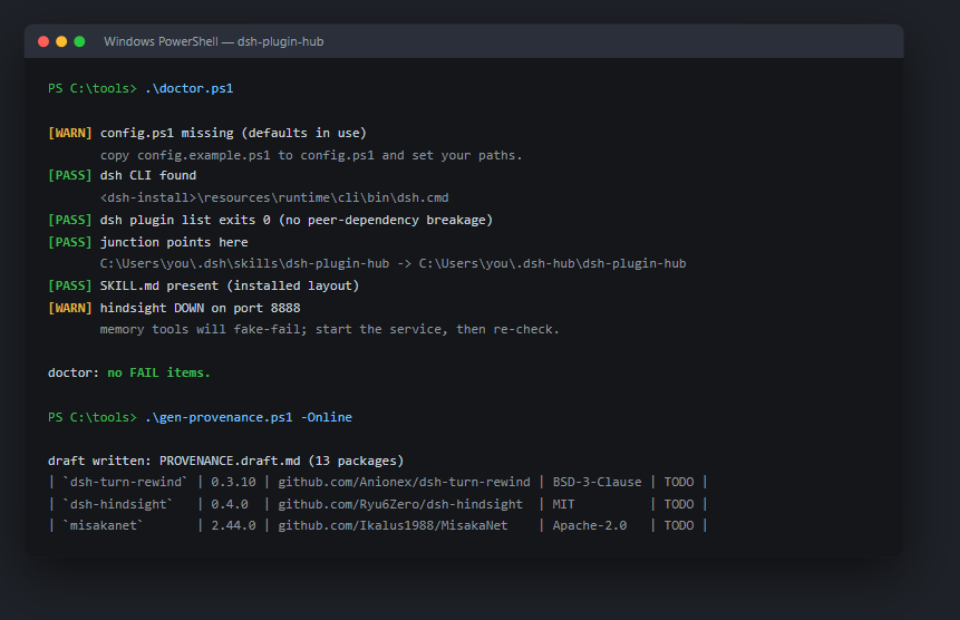
Task: Click the 'dsh CLI found' text
Action: tap(148, 176)
